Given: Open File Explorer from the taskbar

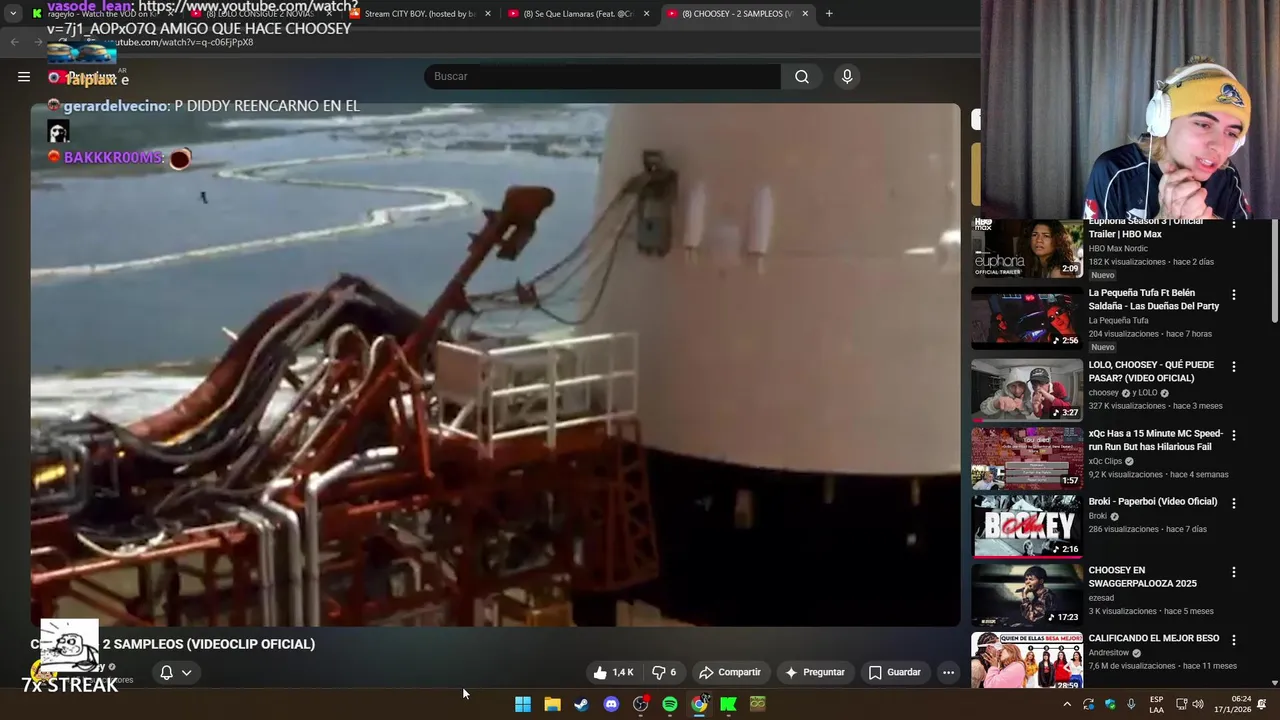Looking at the screenshot, I should [x=552, y=704].
